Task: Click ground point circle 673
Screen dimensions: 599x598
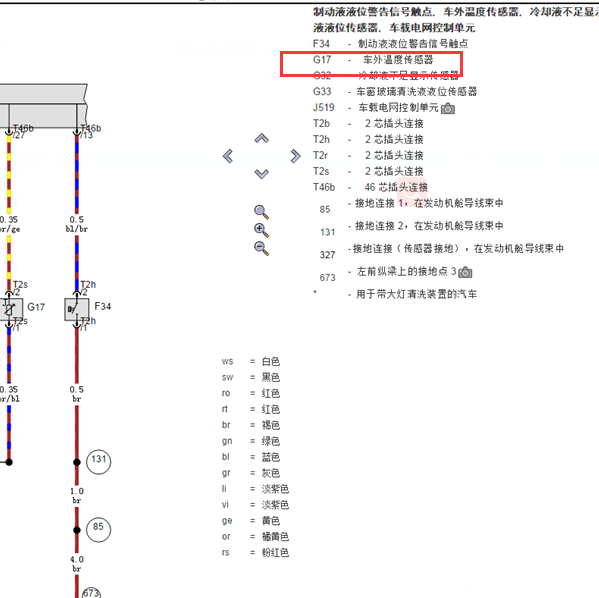Action: [91, 592]
